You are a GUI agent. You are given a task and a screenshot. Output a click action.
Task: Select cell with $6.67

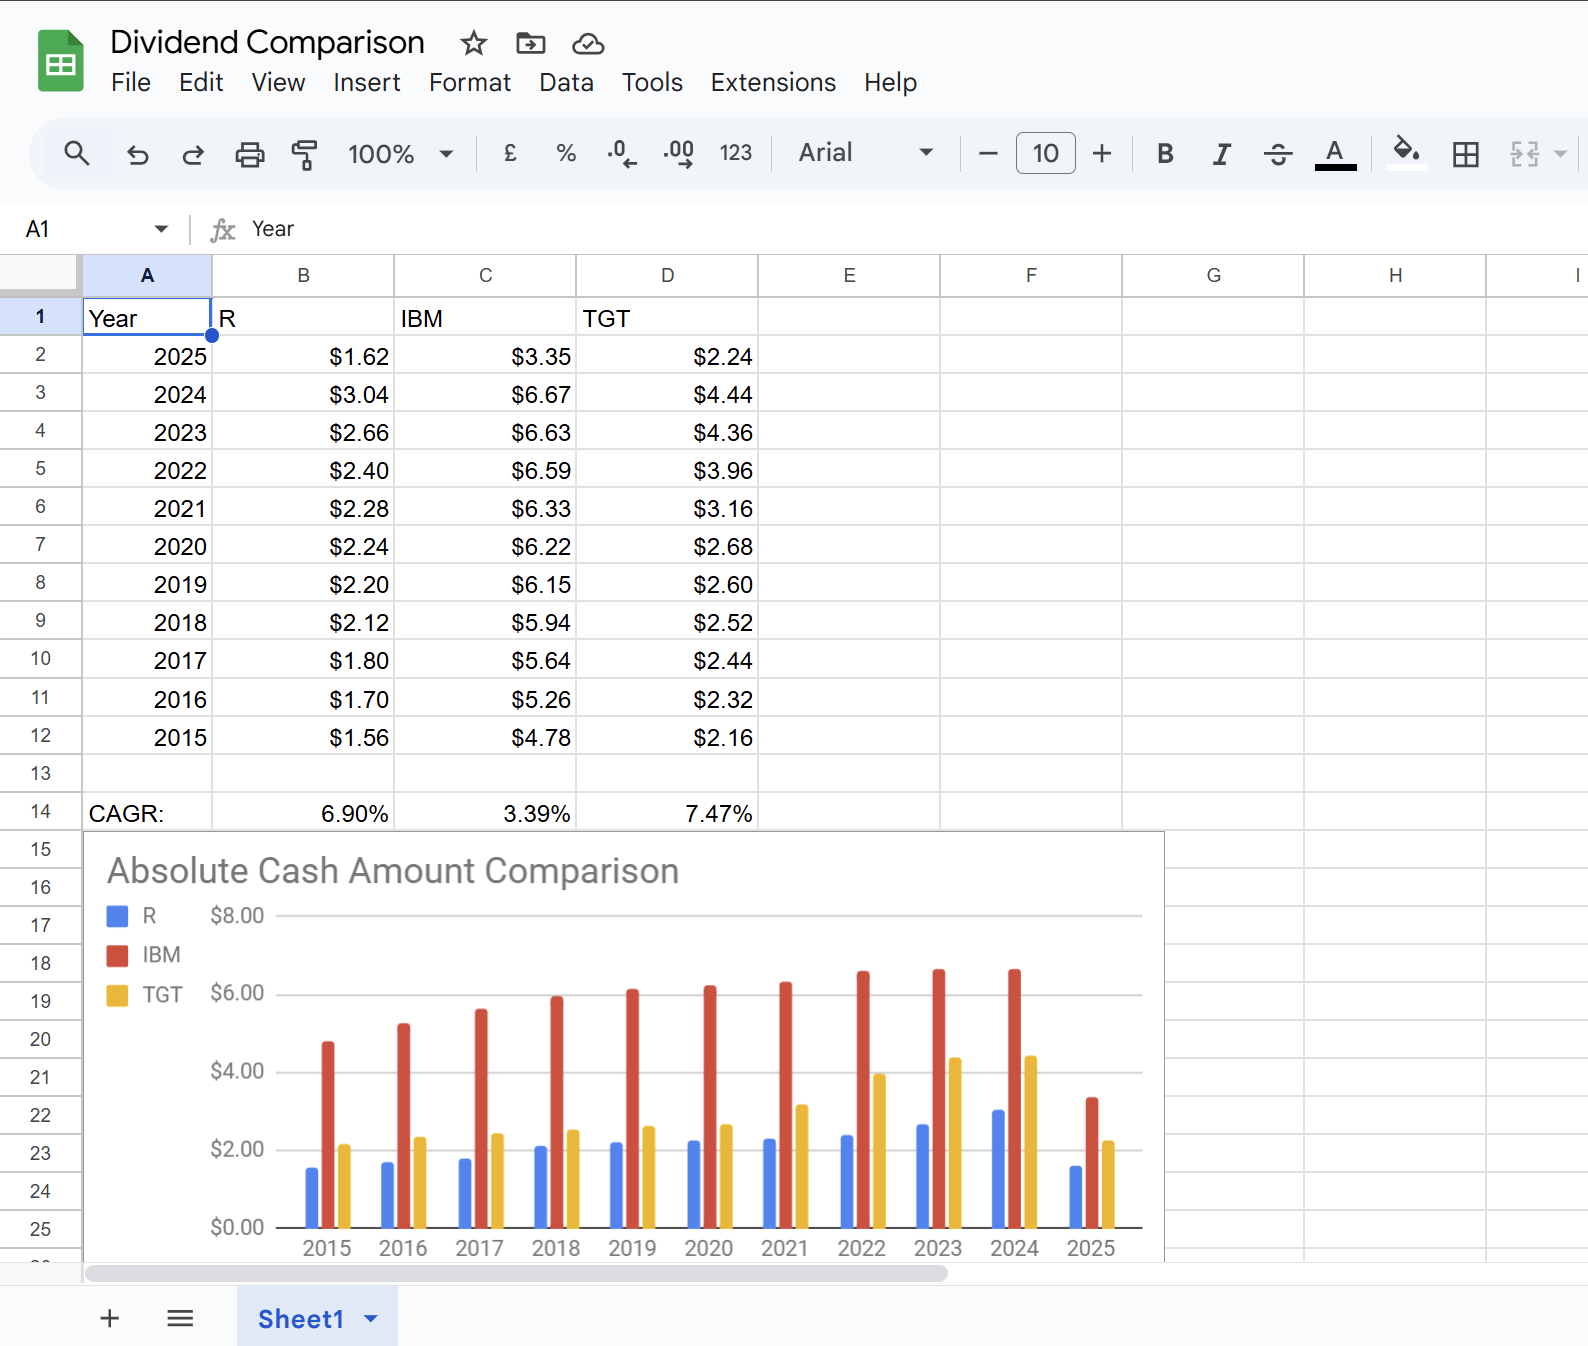coord(485,394)
